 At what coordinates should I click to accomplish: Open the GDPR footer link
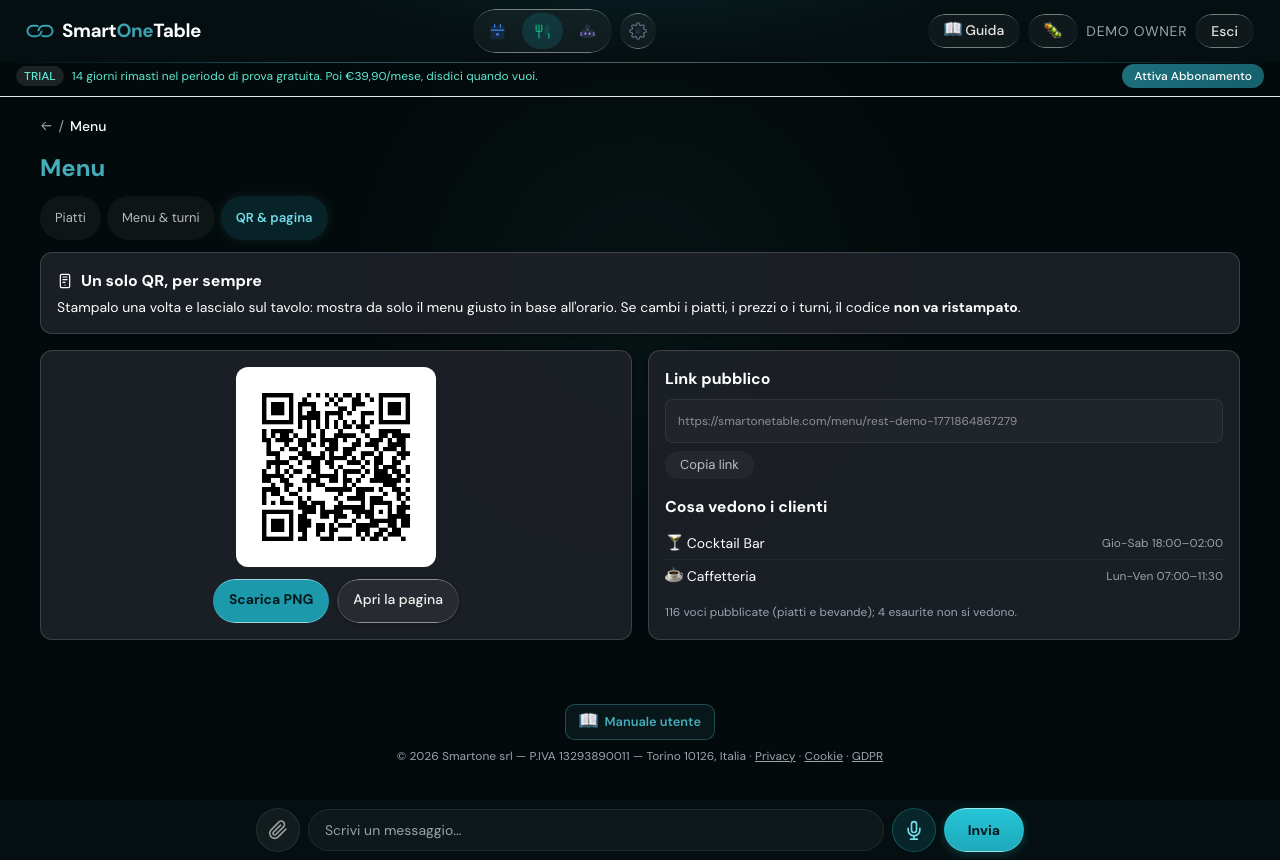867,756
